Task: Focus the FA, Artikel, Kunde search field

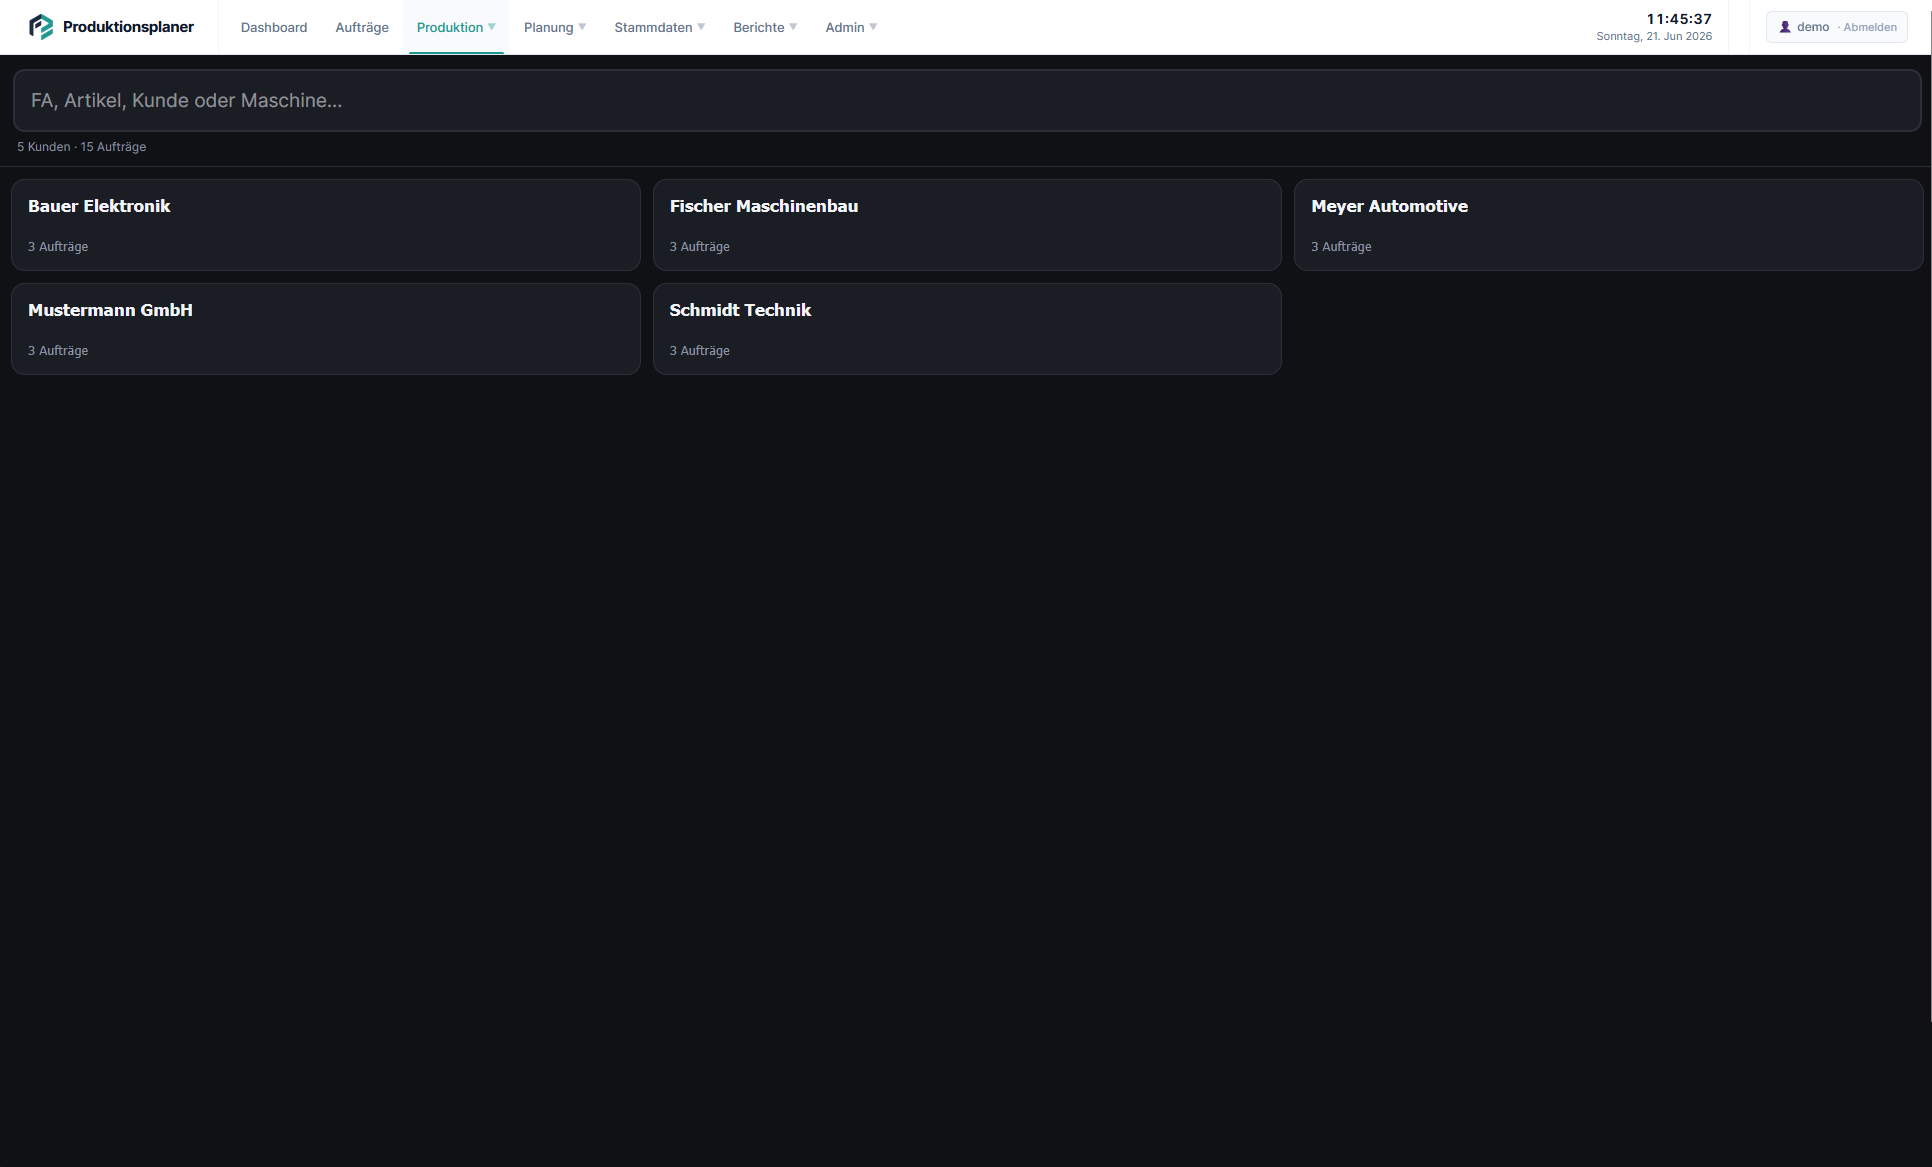Action: coord(967,100)
